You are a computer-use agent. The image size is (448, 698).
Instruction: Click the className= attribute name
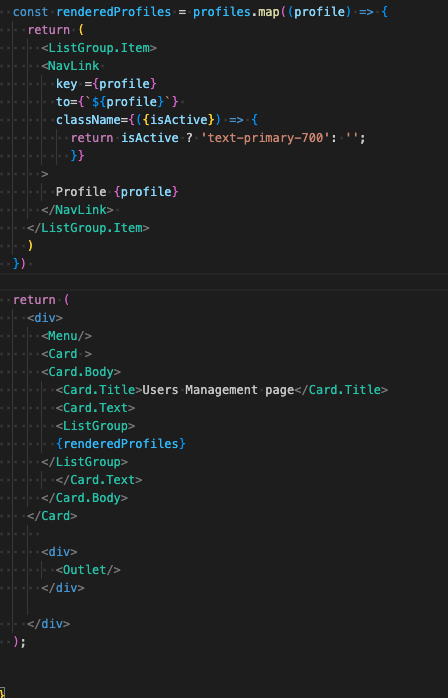click(x=92, y=120)
